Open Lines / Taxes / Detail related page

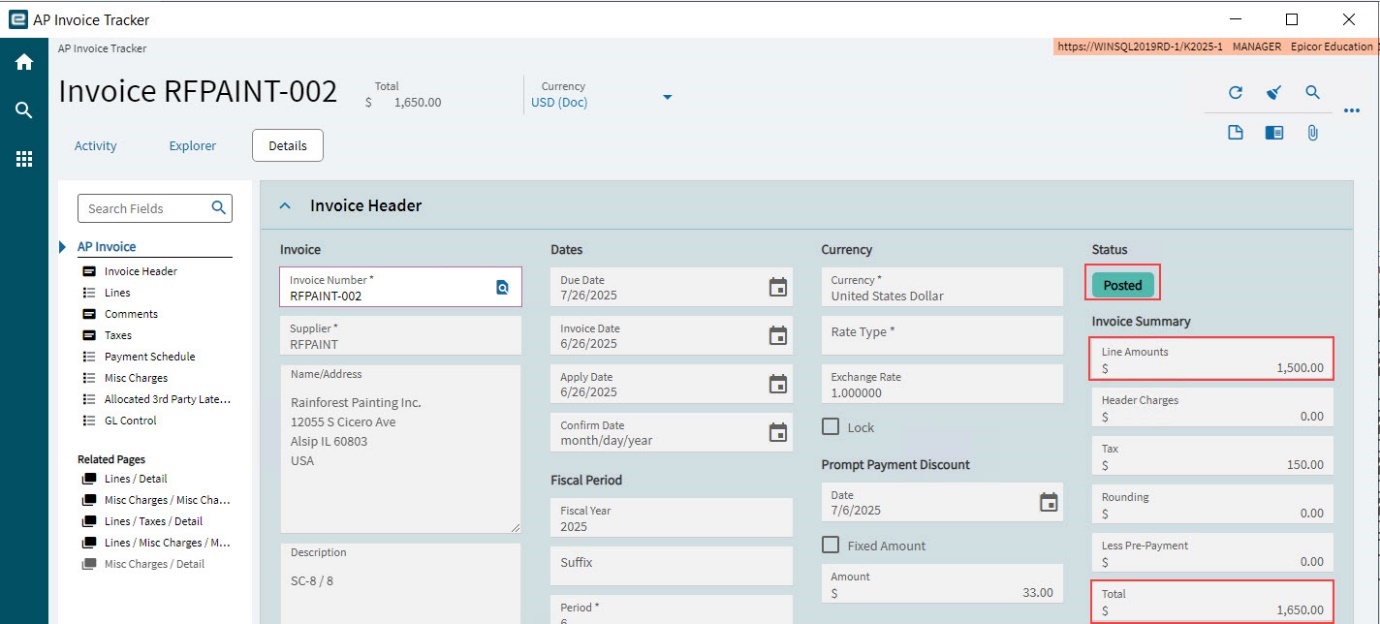[x=153, y=521]
